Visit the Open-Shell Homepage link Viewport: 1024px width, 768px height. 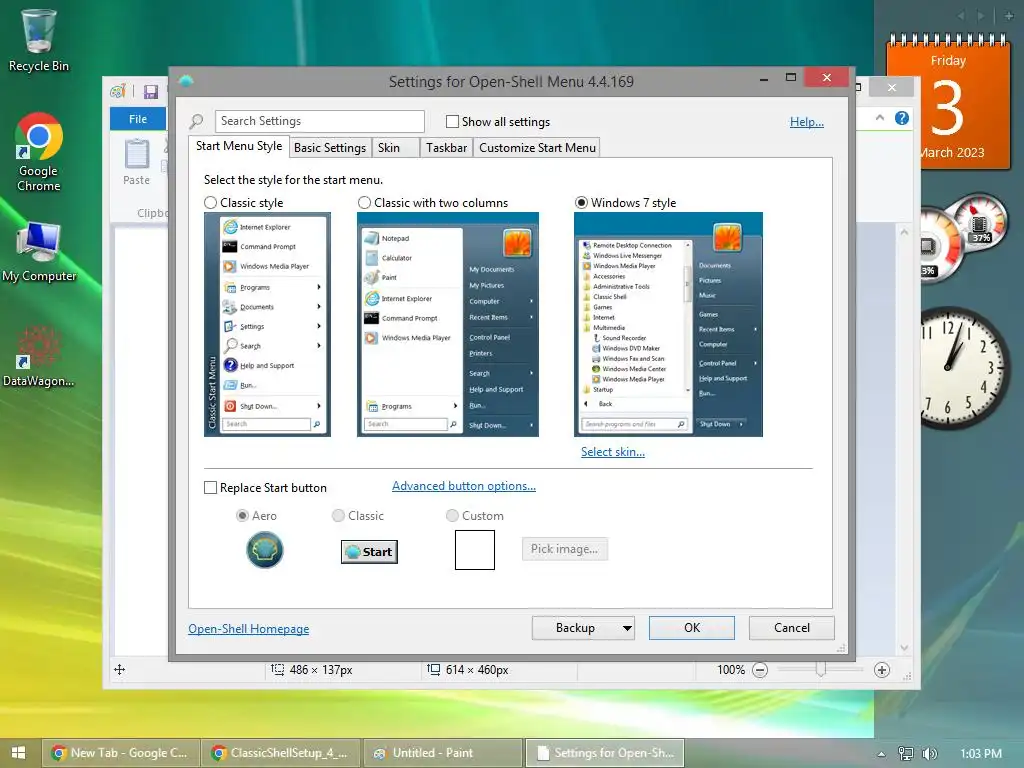click(x=249, y=629)
